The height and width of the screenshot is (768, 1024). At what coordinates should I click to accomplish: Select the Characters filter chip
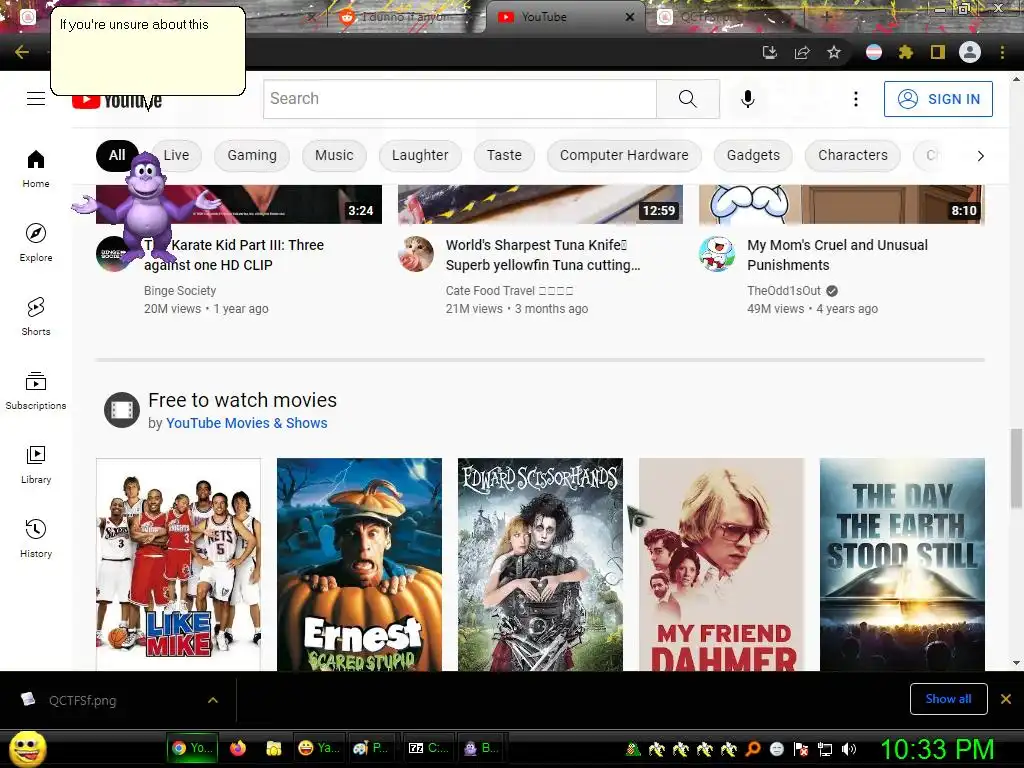pos(853,155)
